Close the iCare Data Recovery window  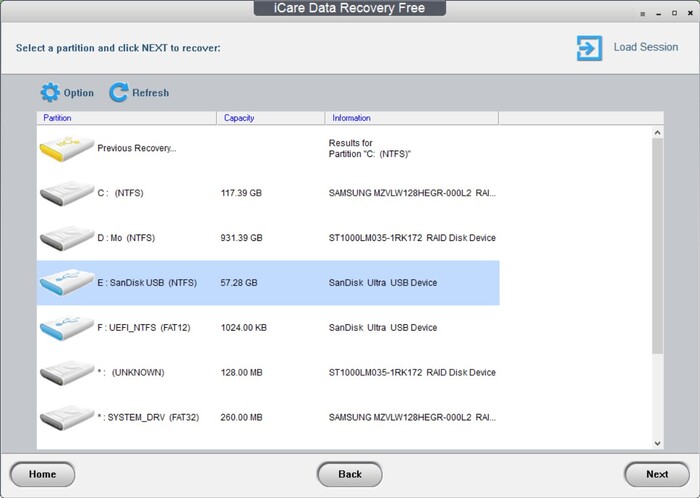691,13
